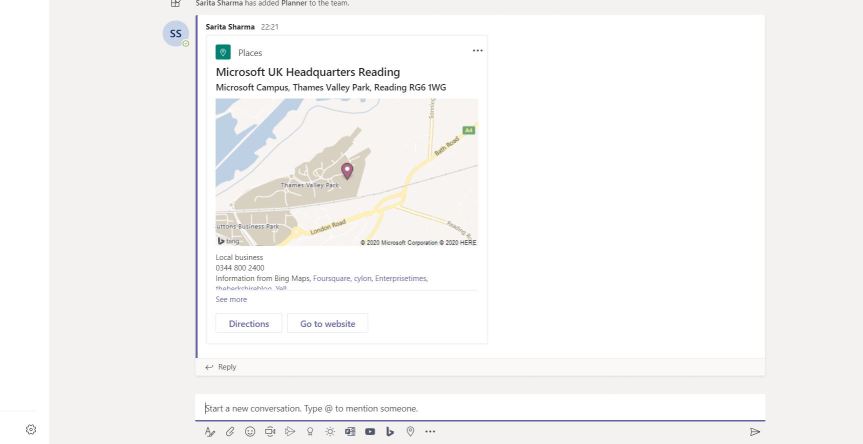Click the Stream play icon in compose toolbar
863x444 pixels.
[x=290, y=432]
